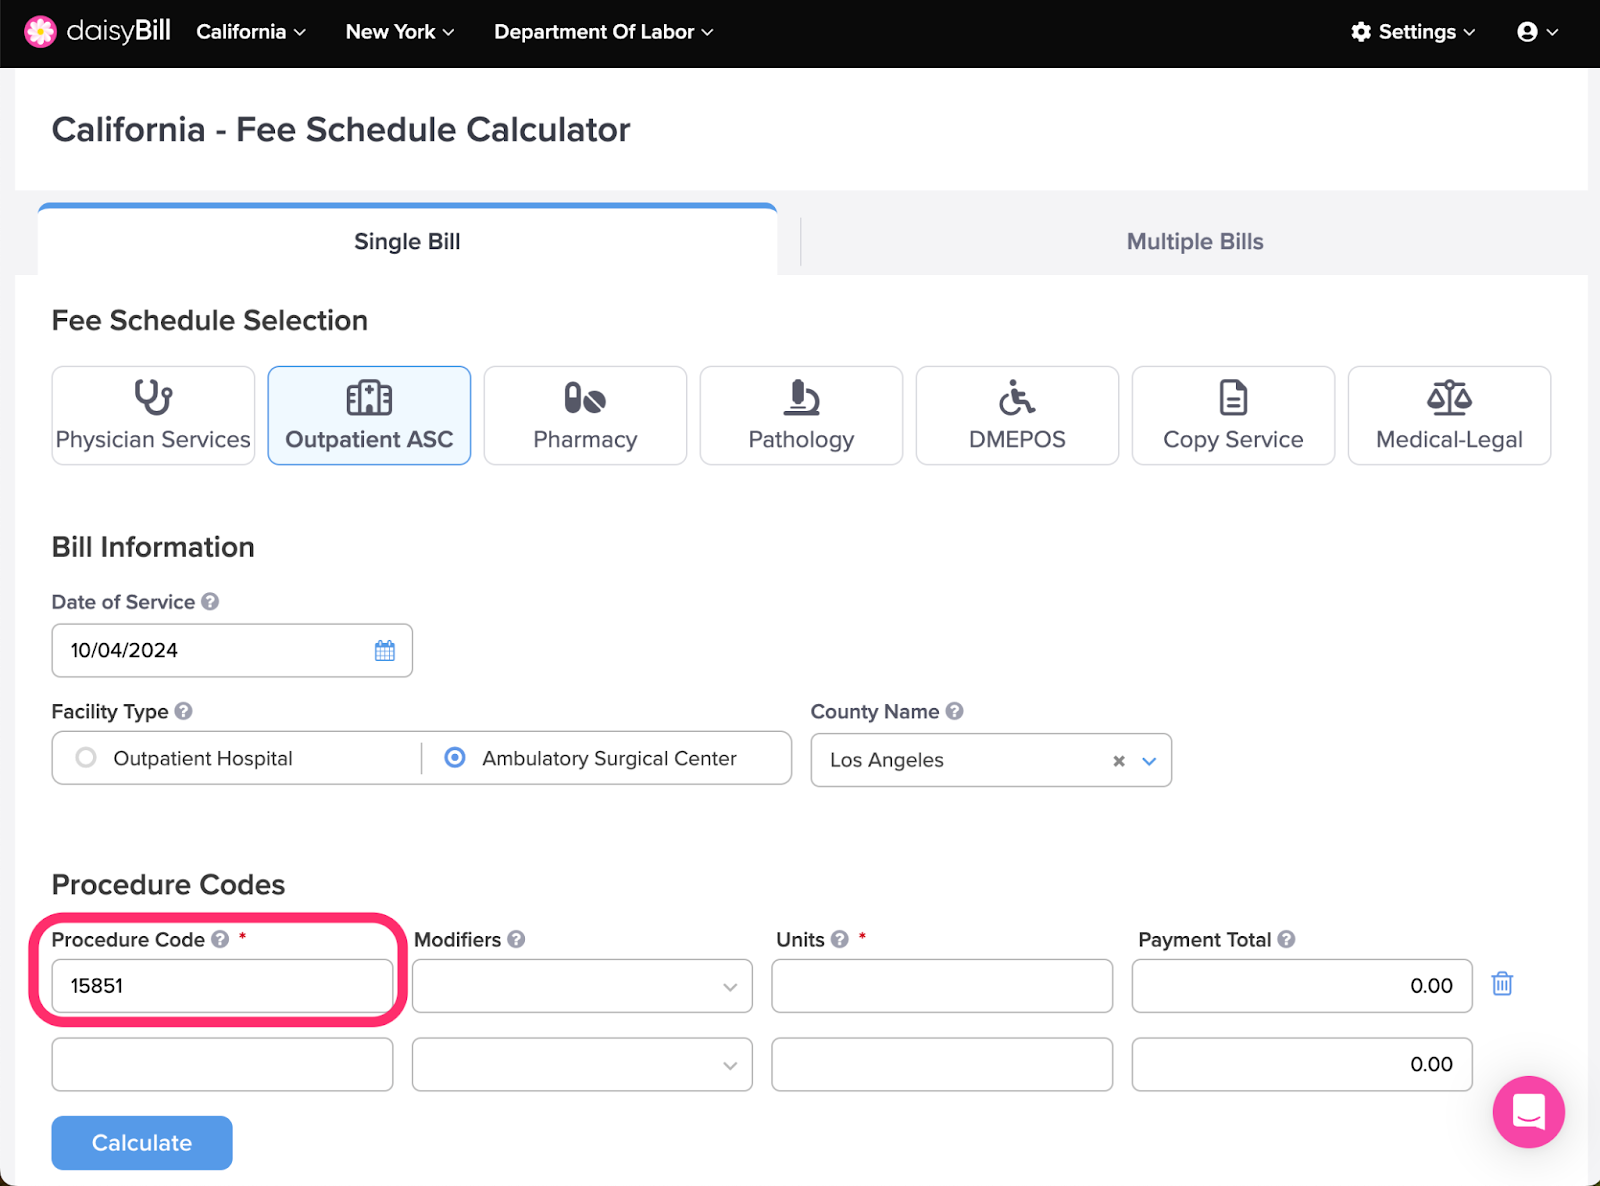Go to the daisyBill home logo

point(97,32)
